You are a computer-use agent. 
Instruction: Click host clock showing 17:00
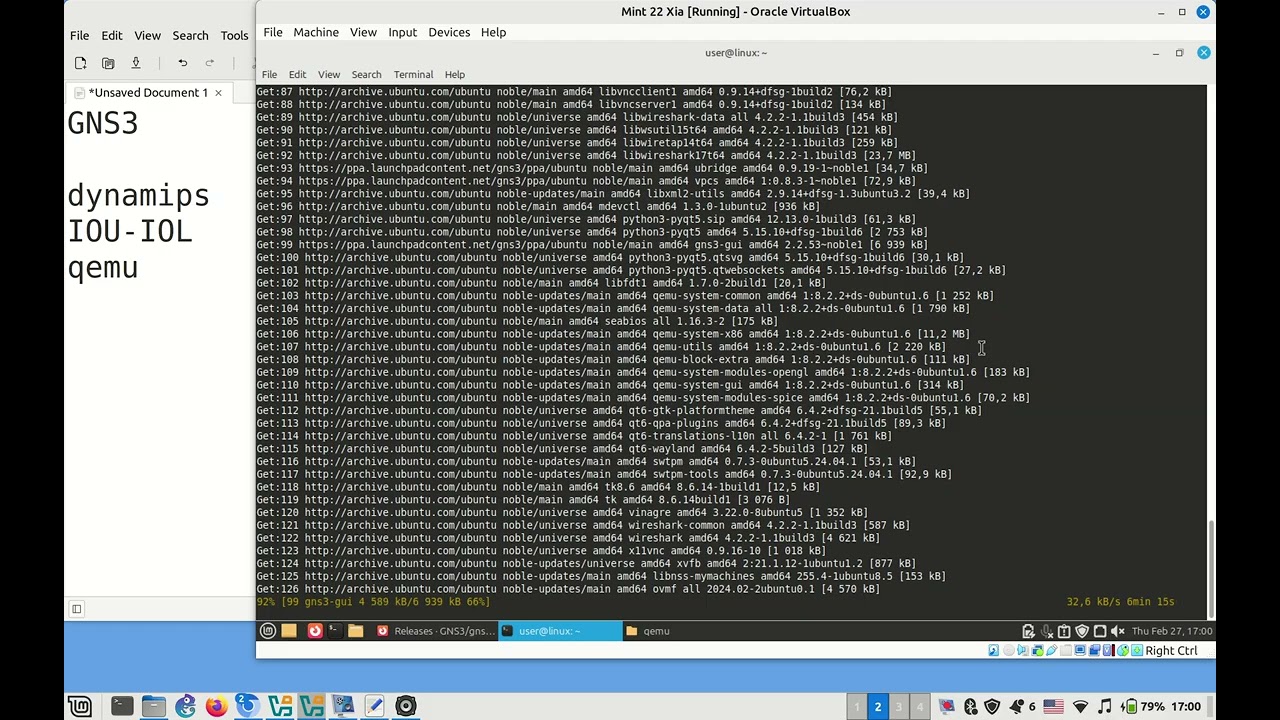pos(1185,707)
